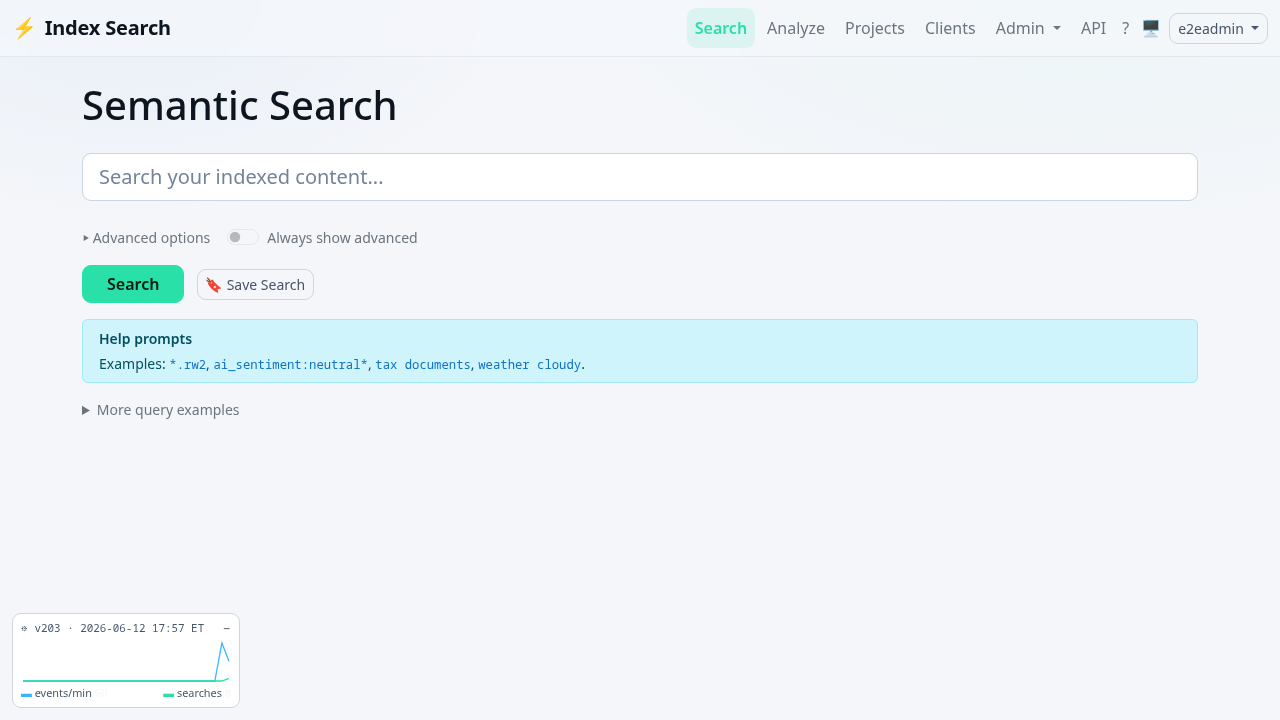The width and height of the screenshot is (1280, 720).
Task: Click the Semantic Search heading
Action: [x=239, y=106]
